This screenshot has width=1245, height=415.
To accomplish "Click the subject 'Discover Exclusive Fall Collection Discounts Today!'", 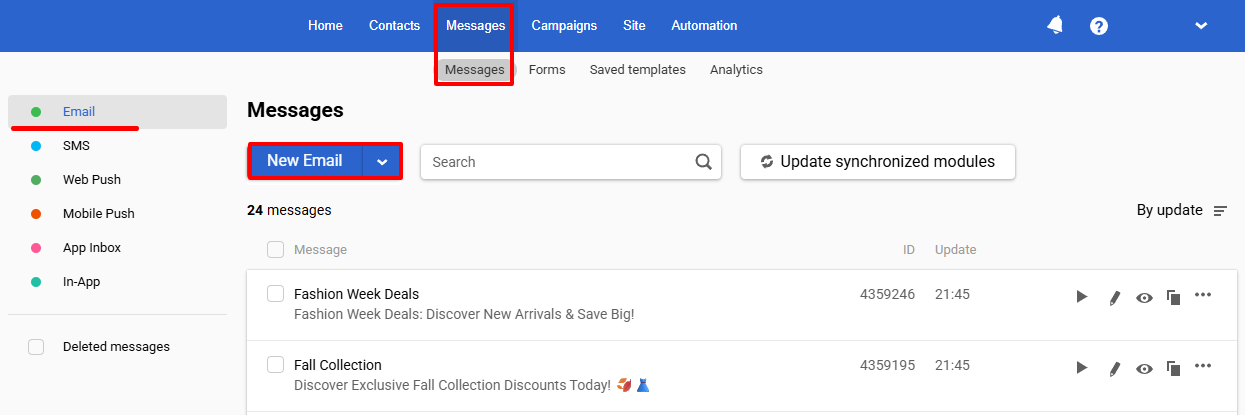I will [x=452, y=385].
